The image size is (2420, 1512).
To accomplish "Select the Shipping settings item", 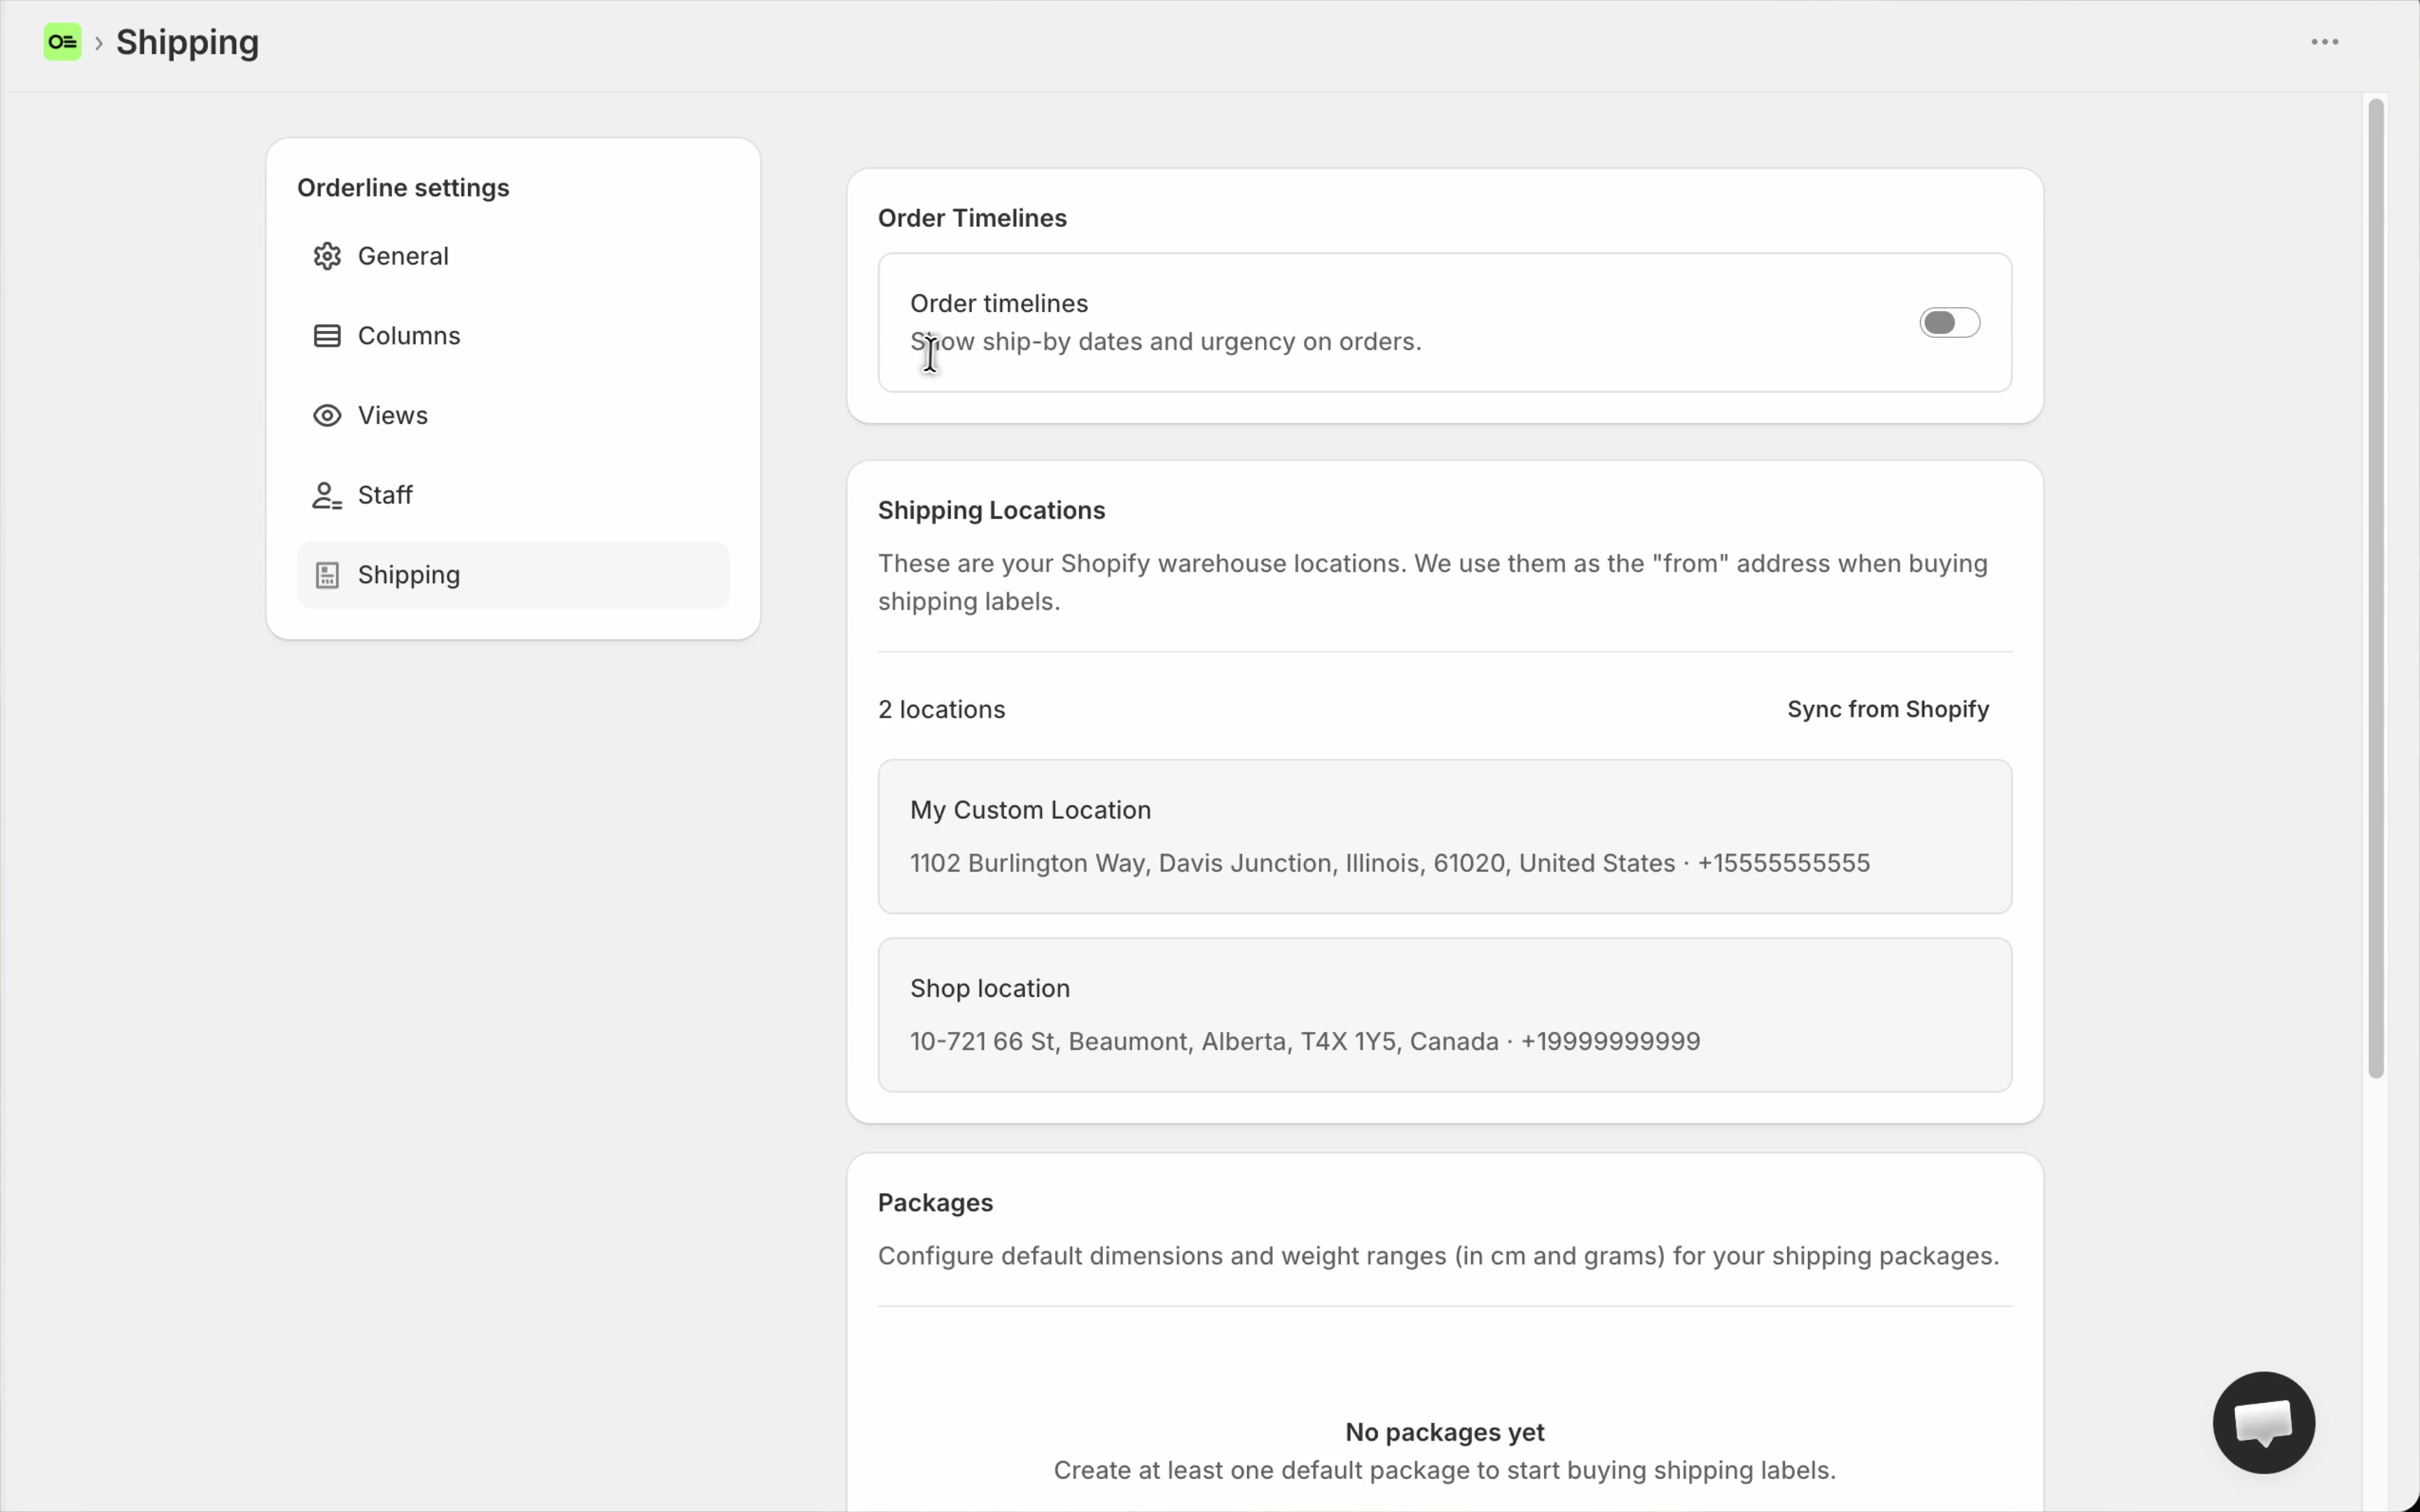I will [x=513, y=575].
